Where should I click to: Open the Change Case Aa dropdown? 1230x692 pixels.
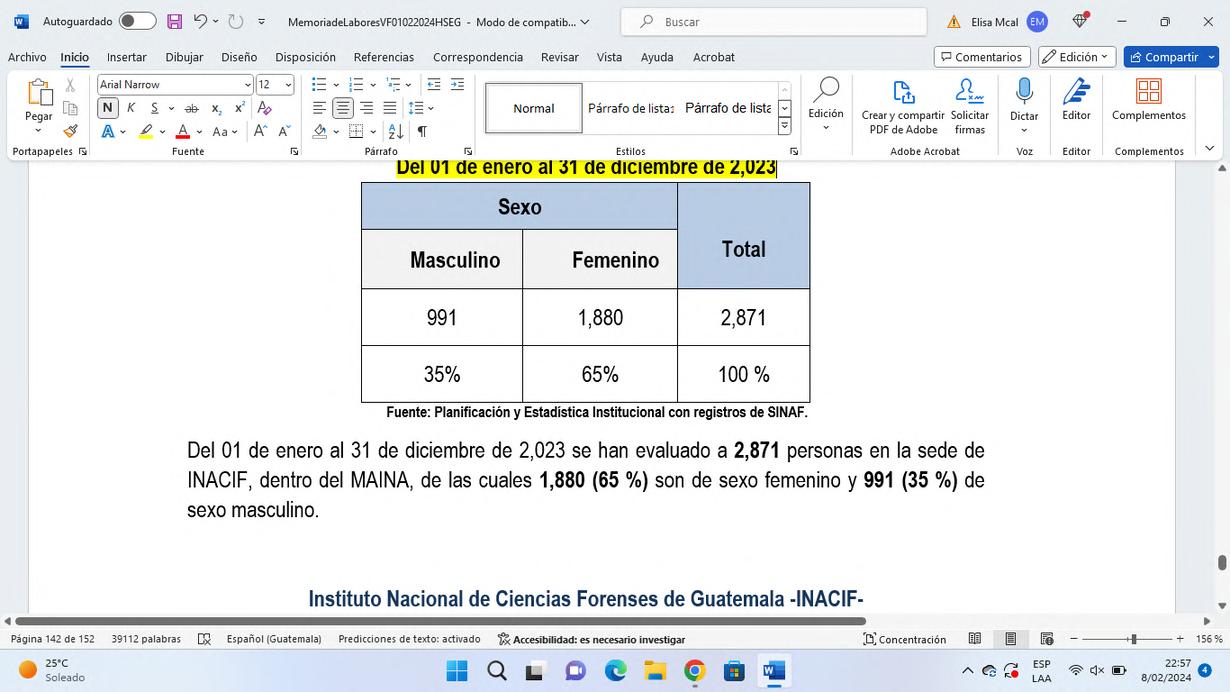(x=226, y=131)
